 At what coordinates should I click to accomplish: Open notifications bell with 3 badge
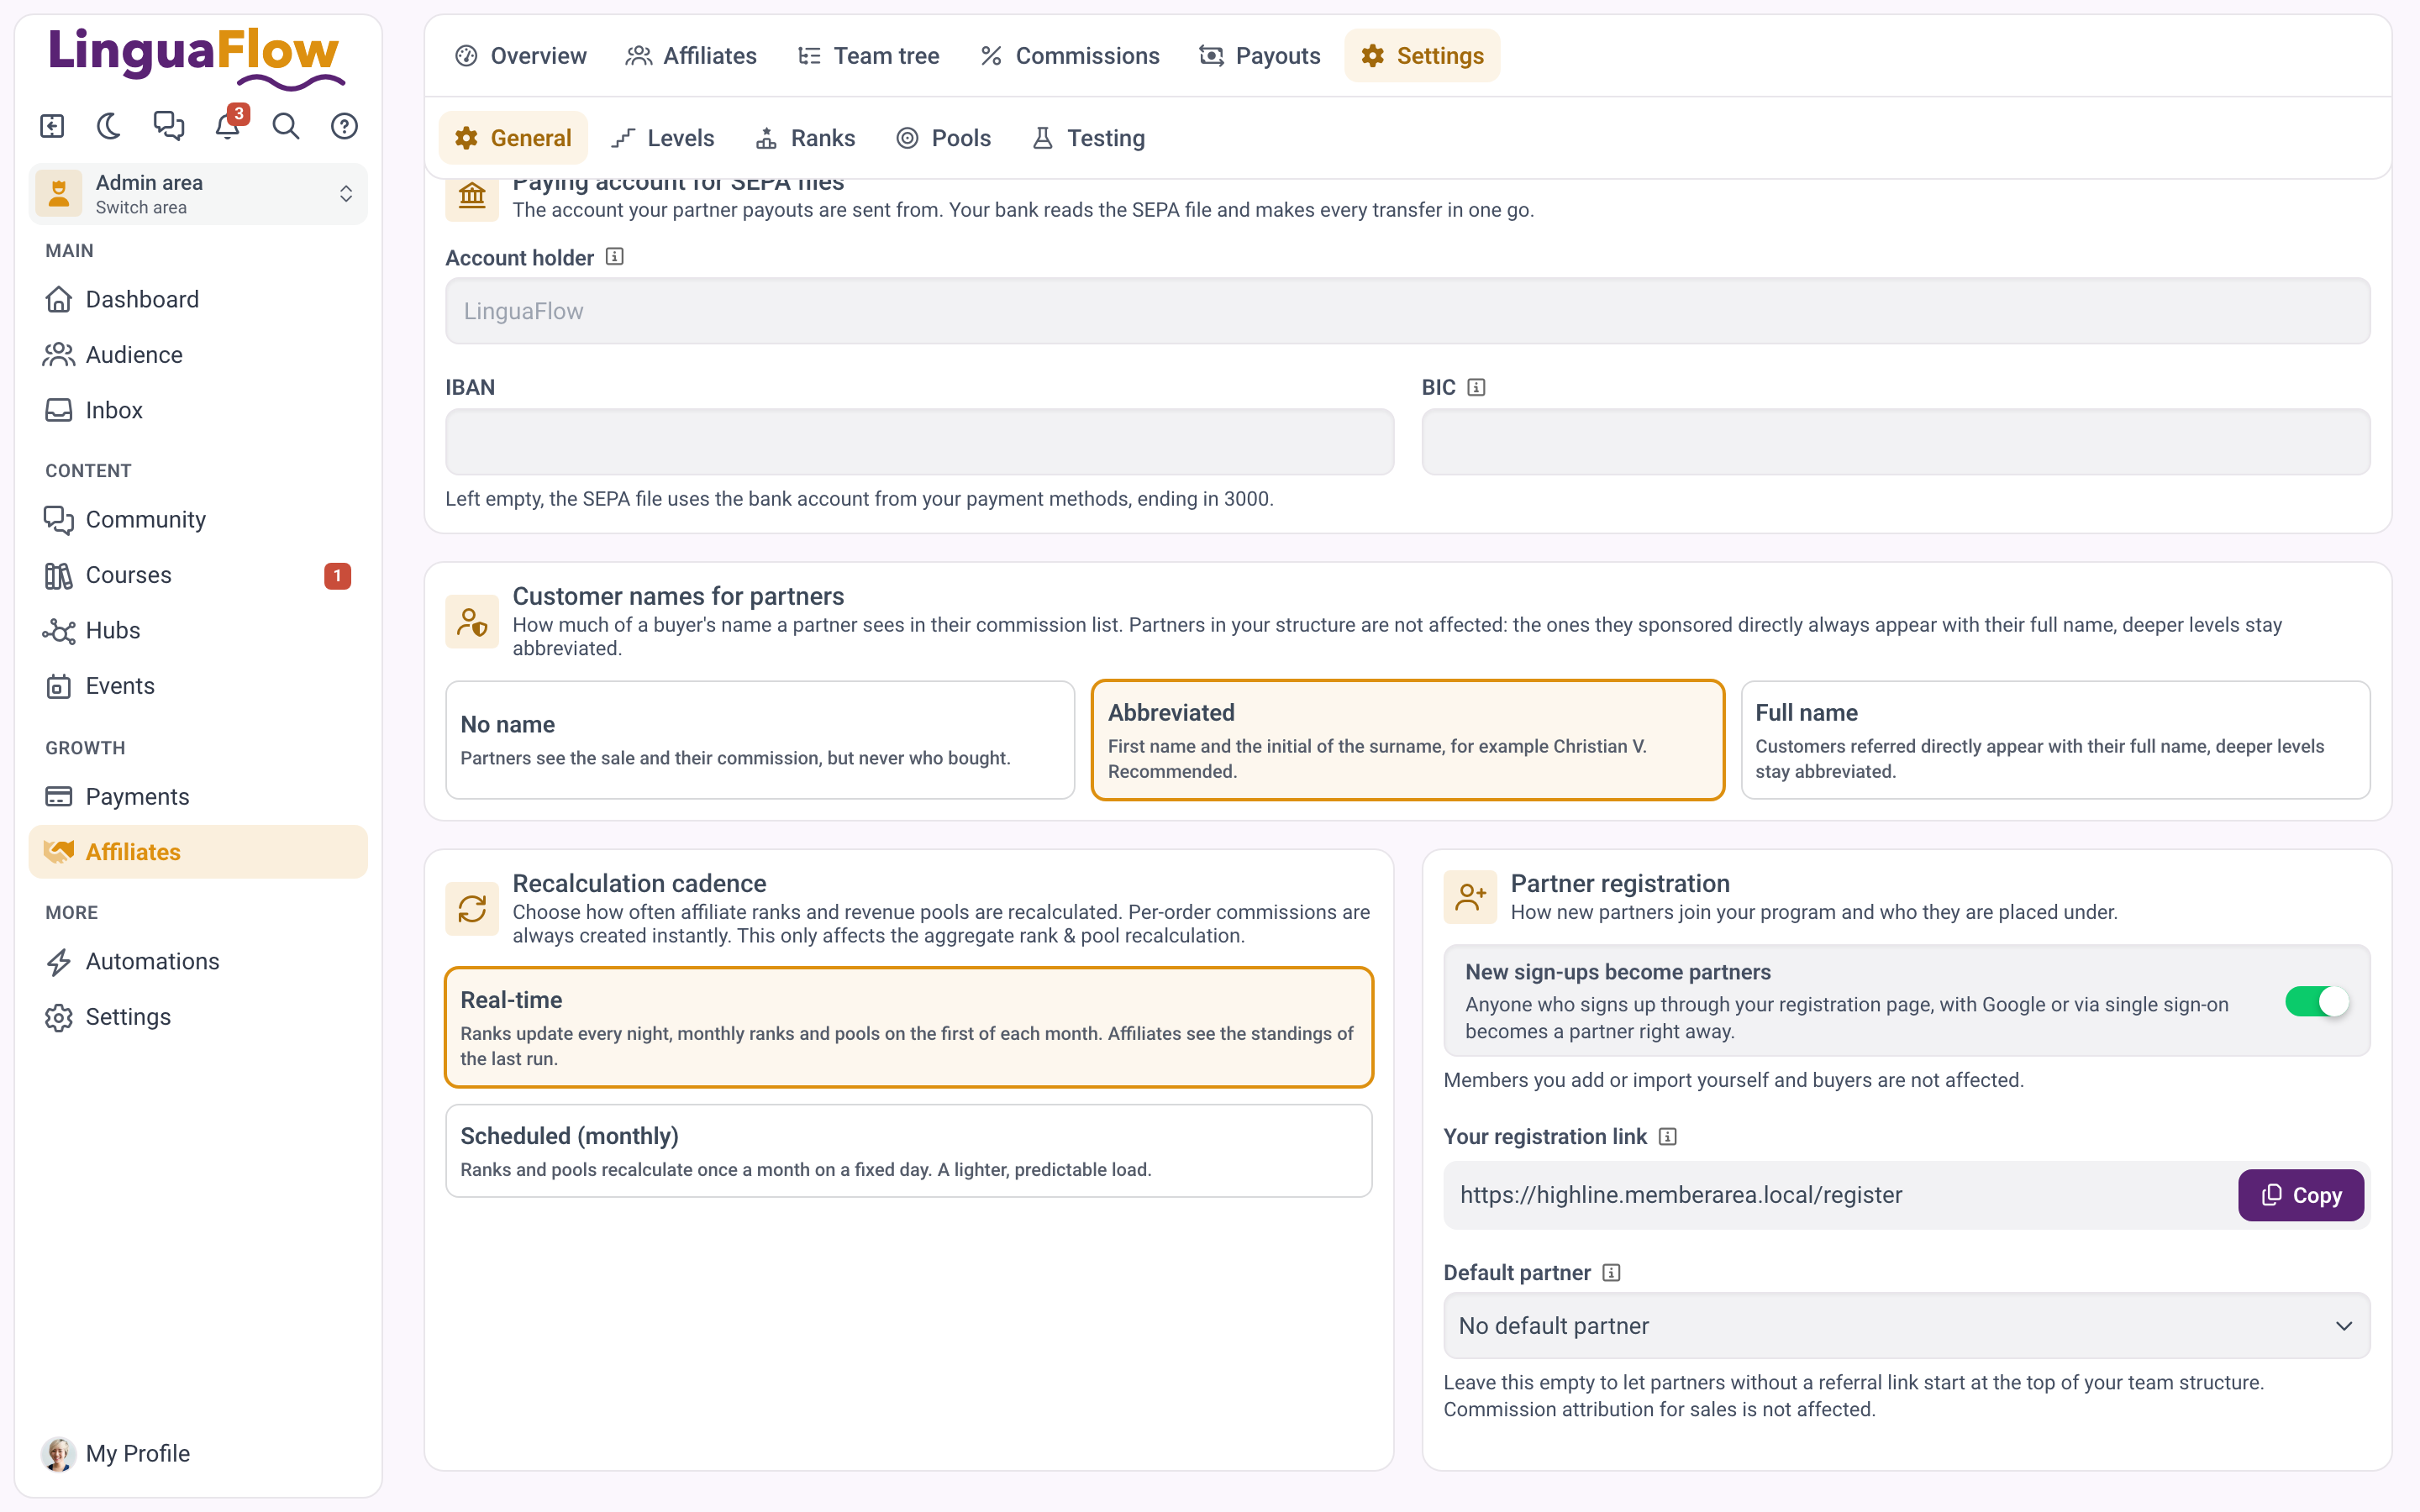tap(228, 126)
